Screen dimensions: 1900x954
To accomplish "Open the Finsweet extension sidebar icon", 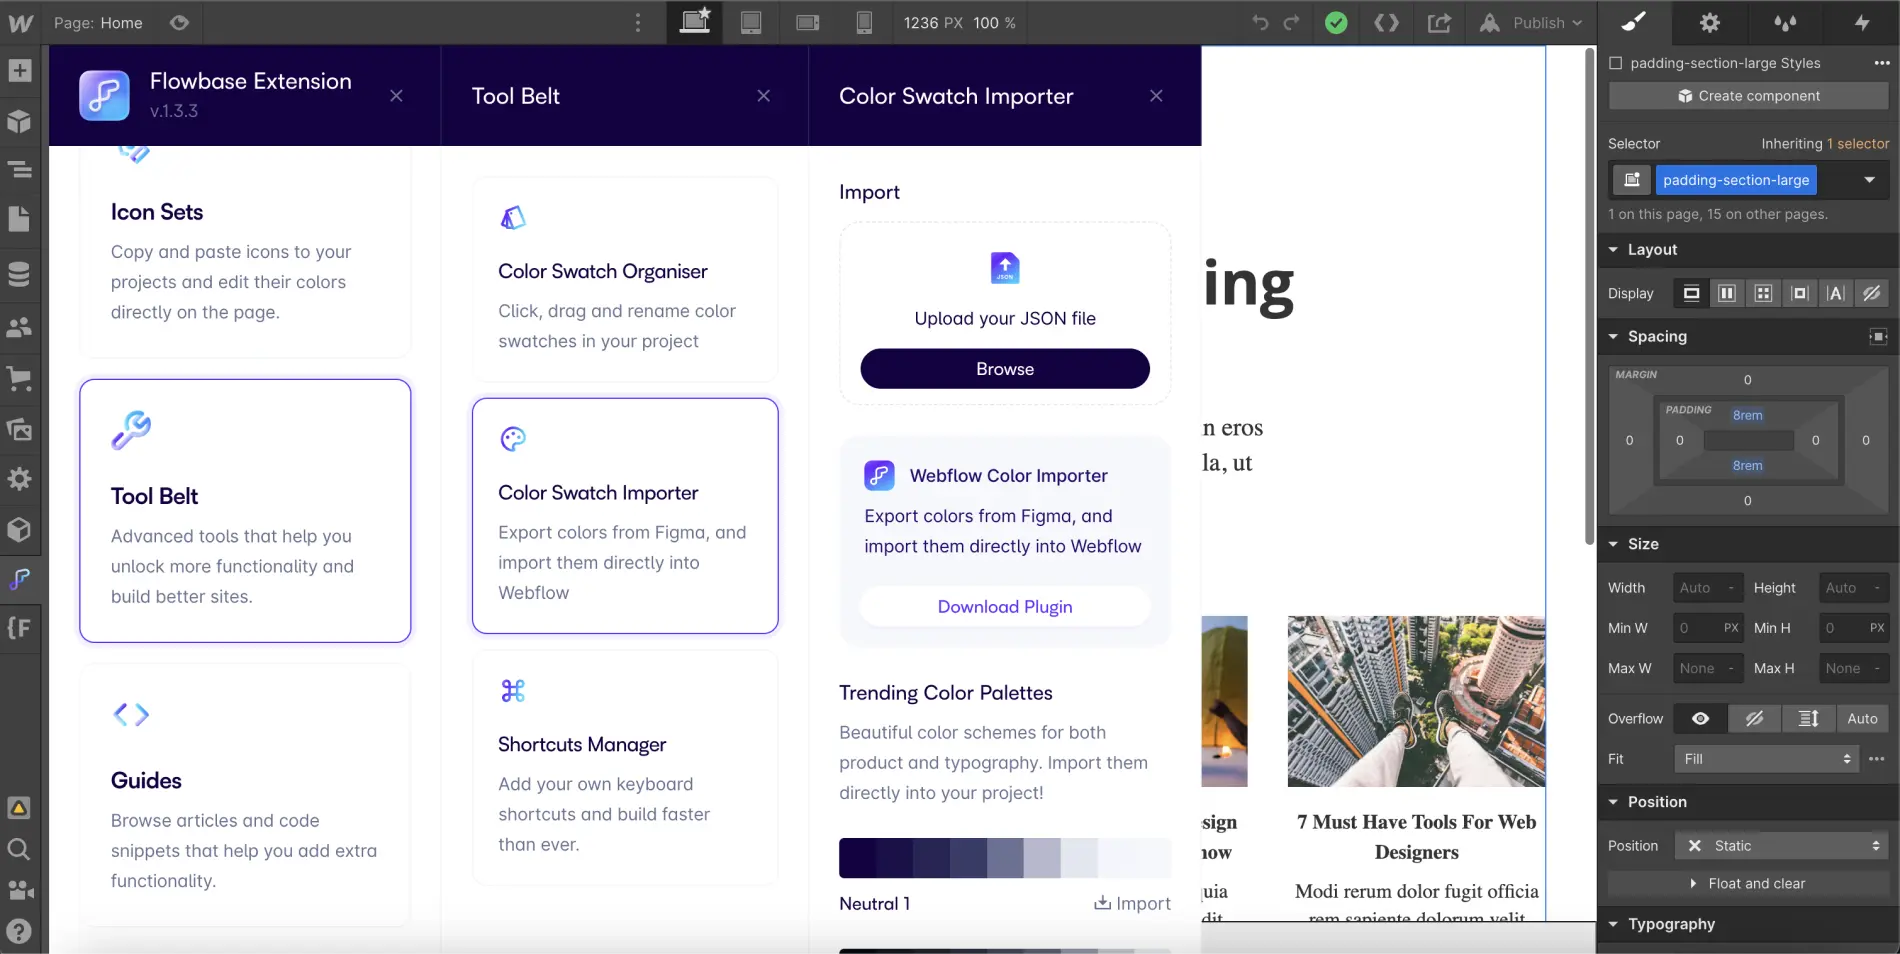I will tap(19, 628).
